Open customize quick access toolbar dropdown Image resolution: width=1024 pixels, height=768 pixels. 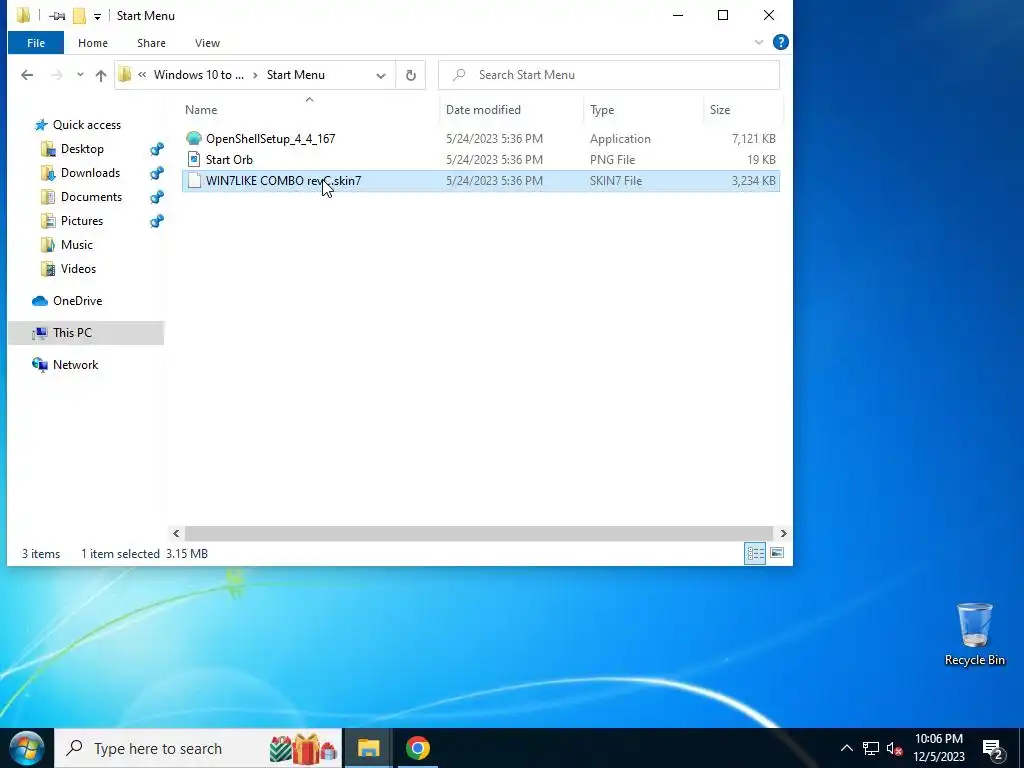[97, 16]
